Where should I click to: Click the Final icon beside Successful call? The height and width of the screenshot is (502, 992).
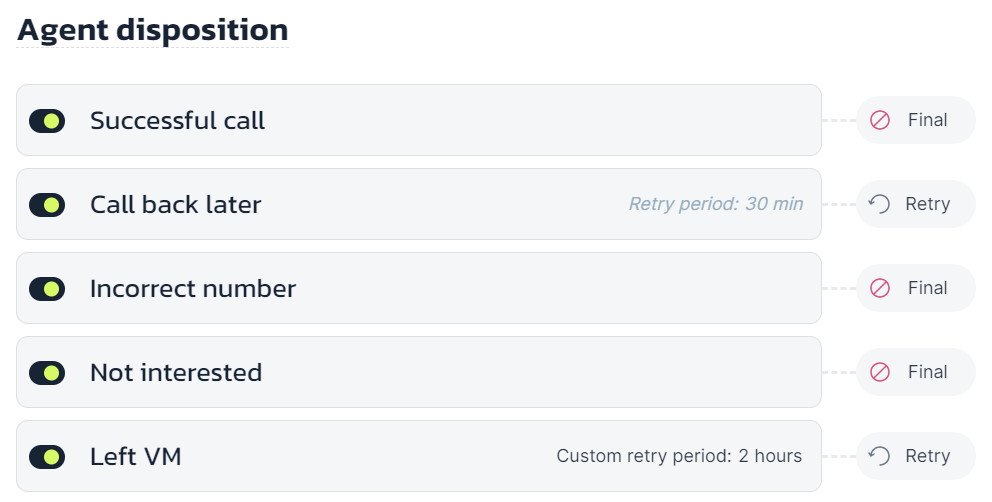pyautogui.click(x=880, y=120)
